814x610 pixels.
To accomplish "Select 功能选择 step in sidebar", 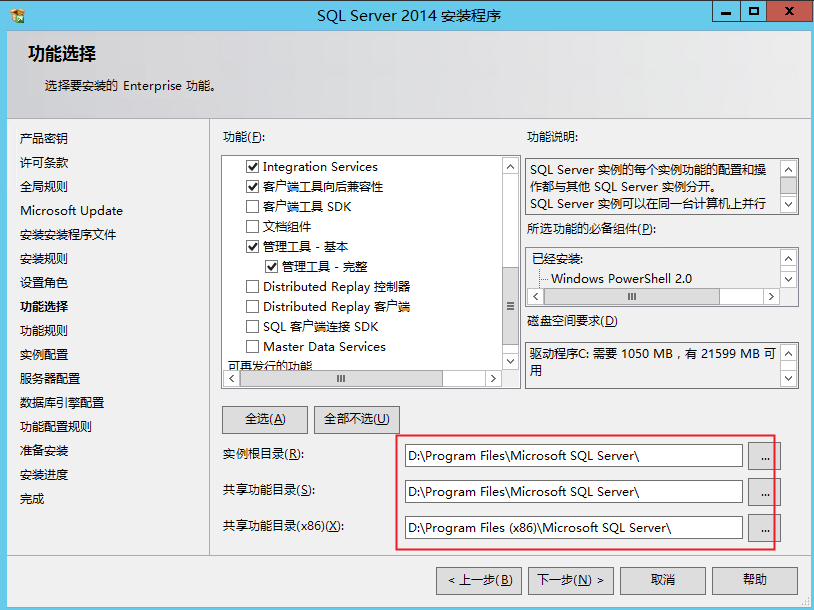I will click(44, 307).
